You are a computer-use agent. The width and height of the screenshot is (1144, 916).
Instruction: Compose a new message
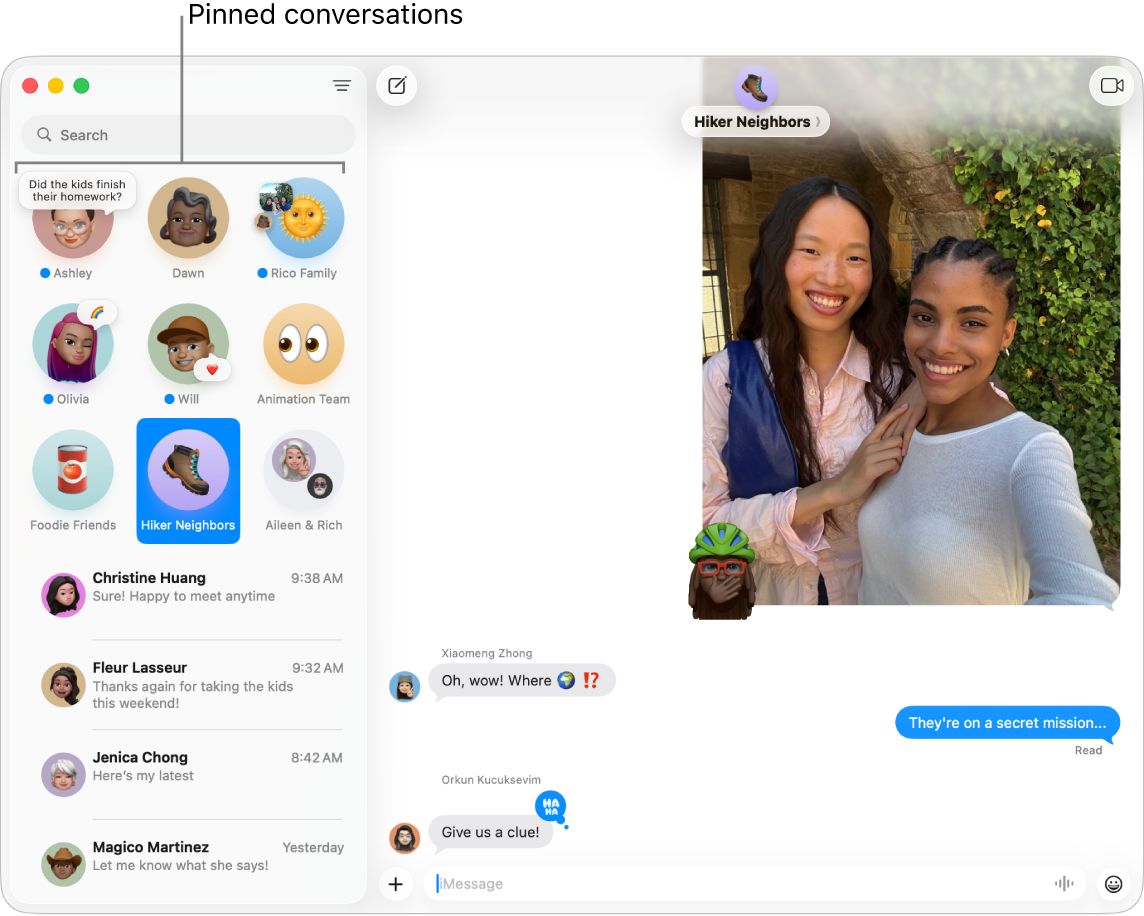click(396, 86)
